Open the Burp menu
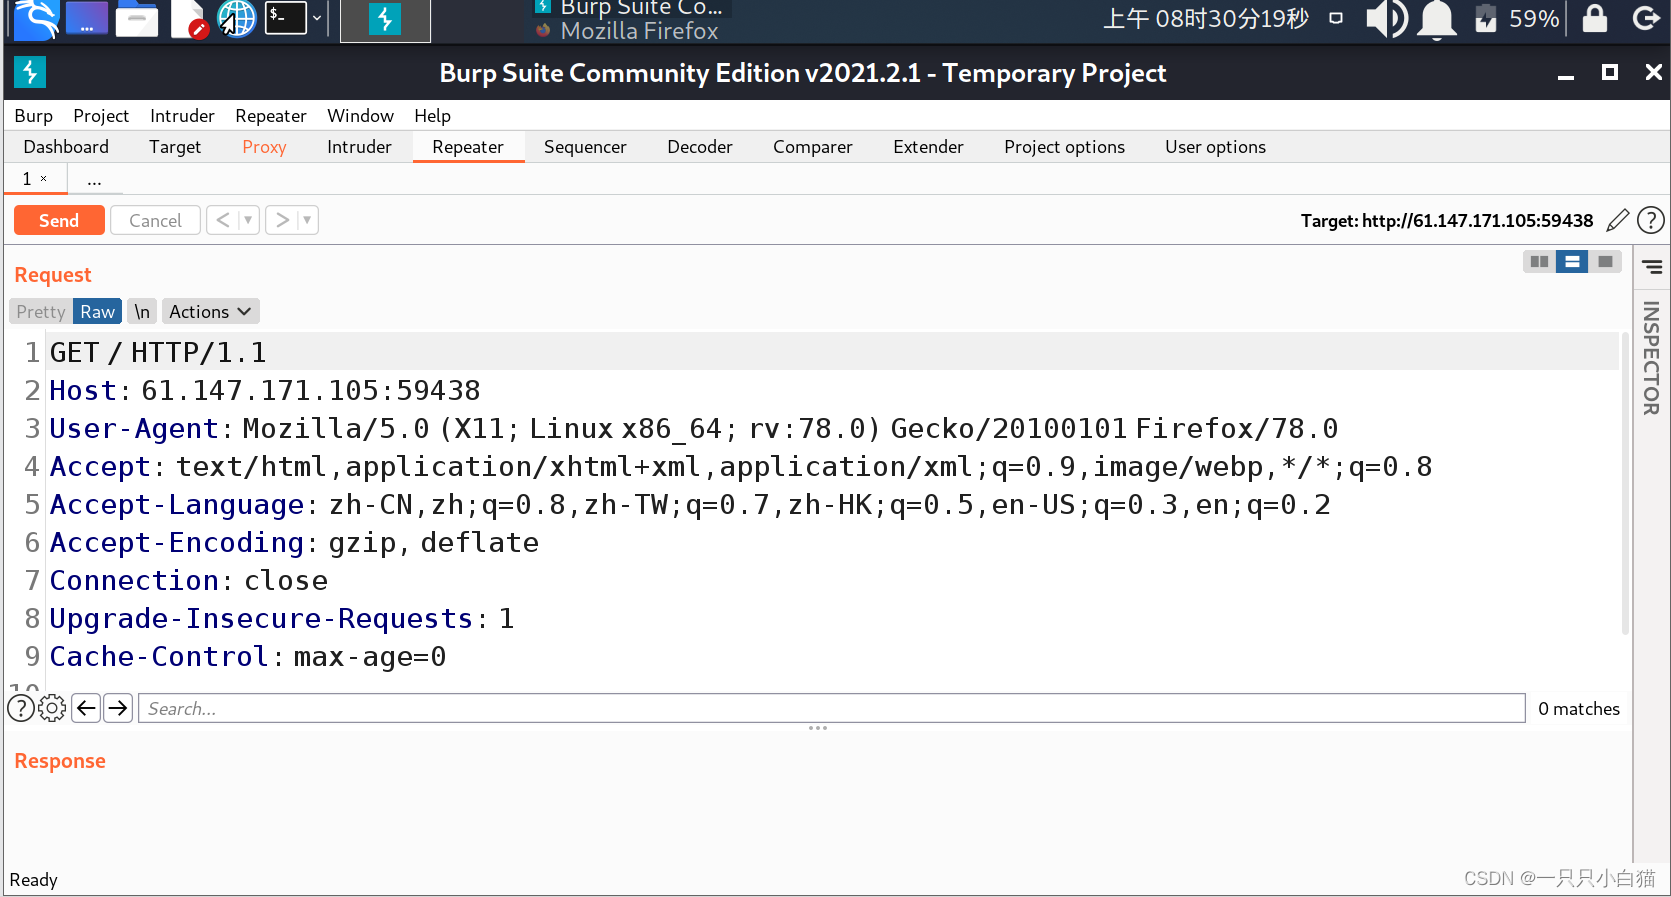The image size is (1671, 897). [x=34, y=116]
